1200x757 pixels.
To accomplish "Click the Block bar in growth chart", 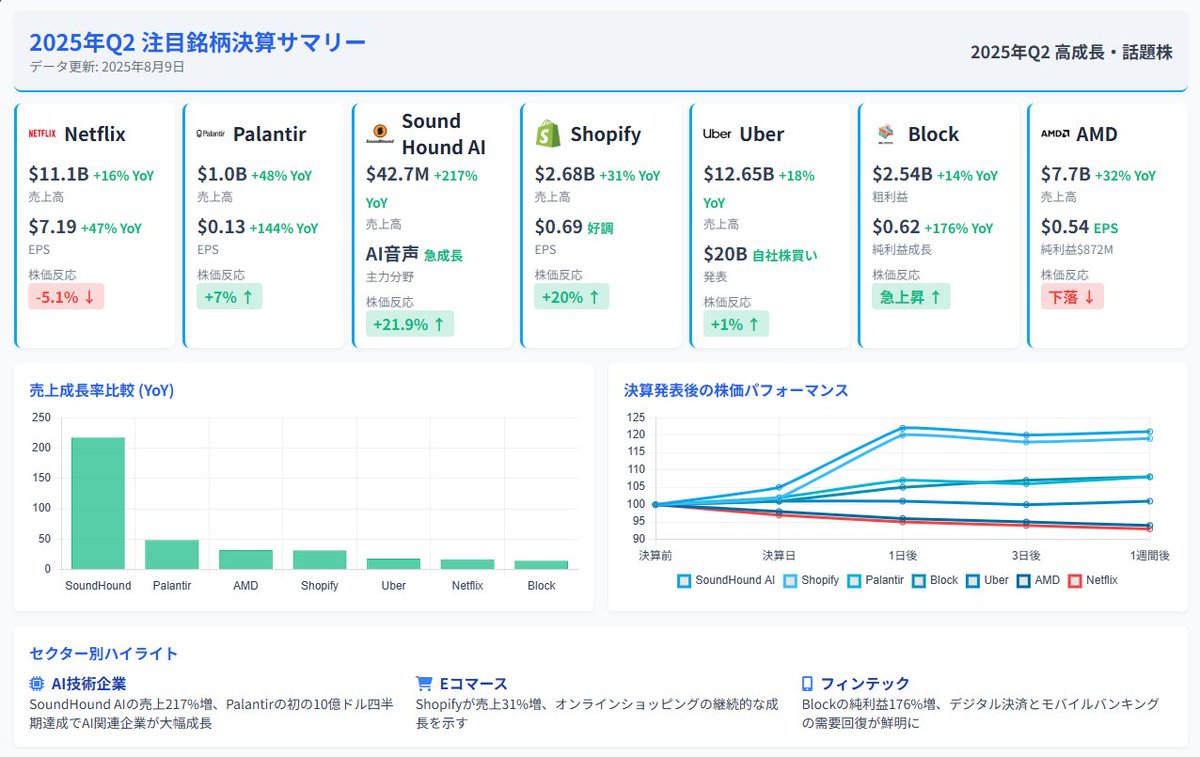I will (542, 565).
